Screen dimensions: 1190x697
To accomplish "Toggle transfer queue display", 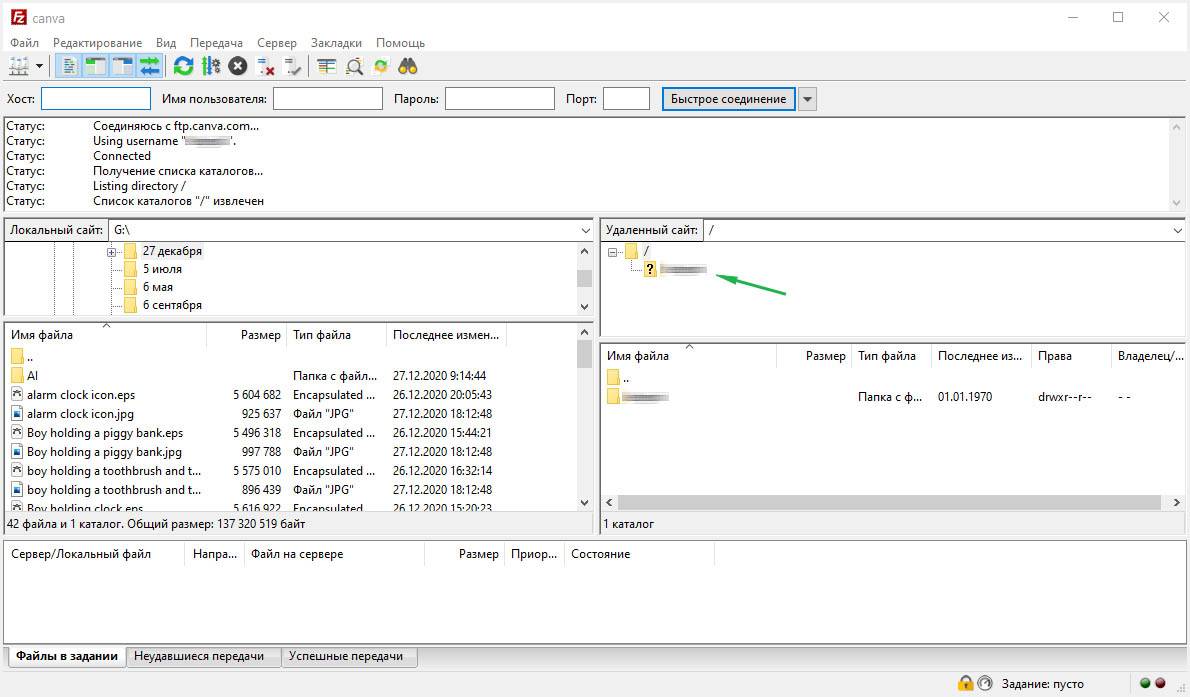I will coord(150,67).
